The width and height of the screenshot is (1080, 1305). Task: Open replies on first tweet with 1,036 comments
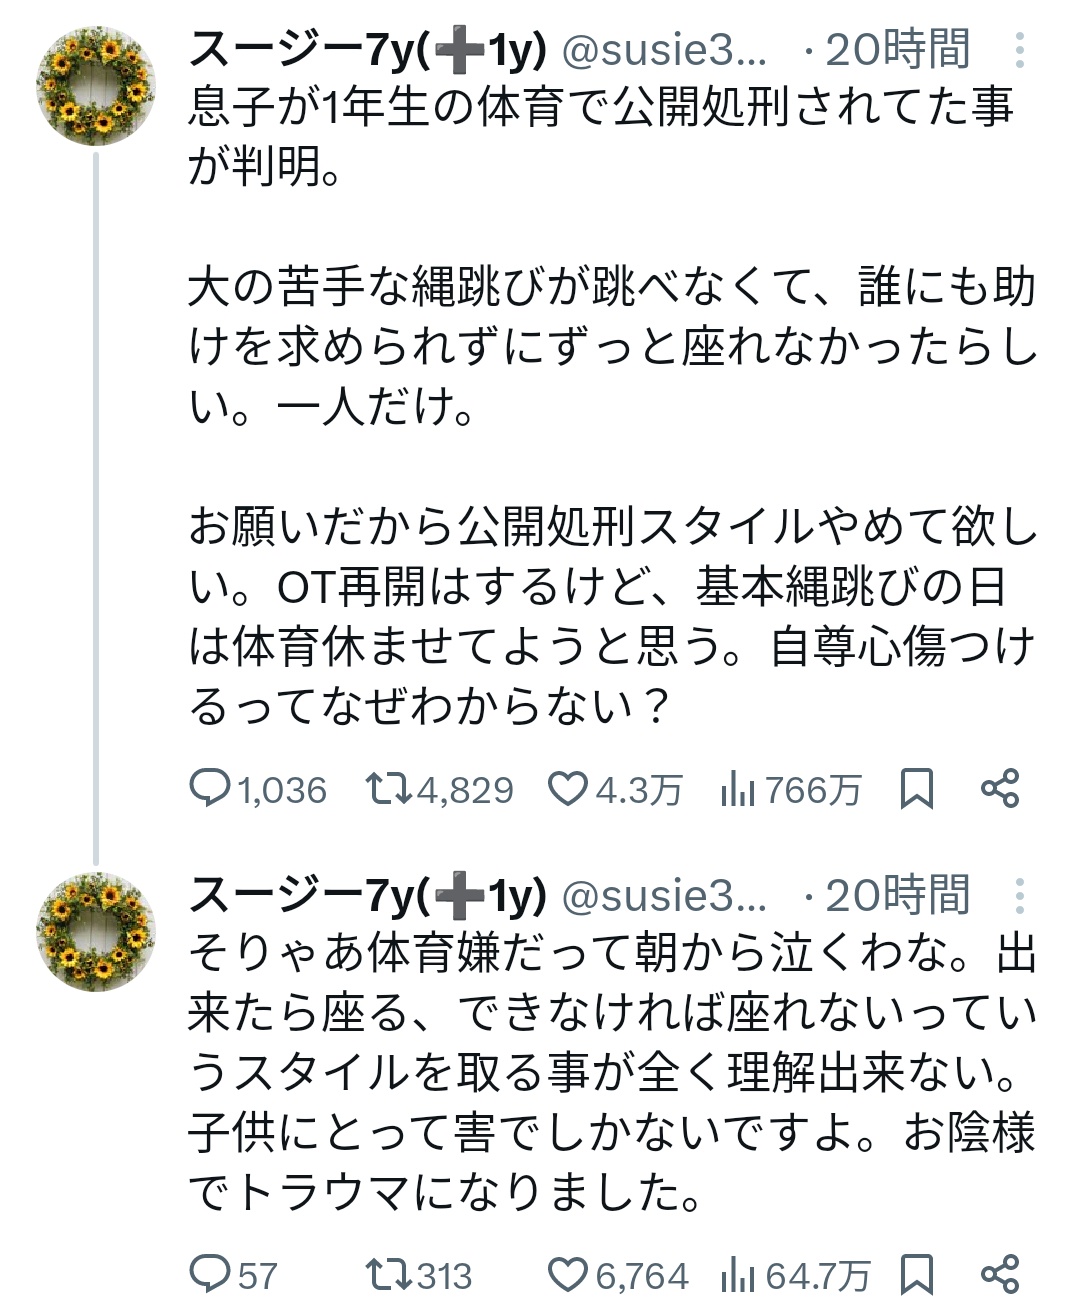[x=259, y=790]
